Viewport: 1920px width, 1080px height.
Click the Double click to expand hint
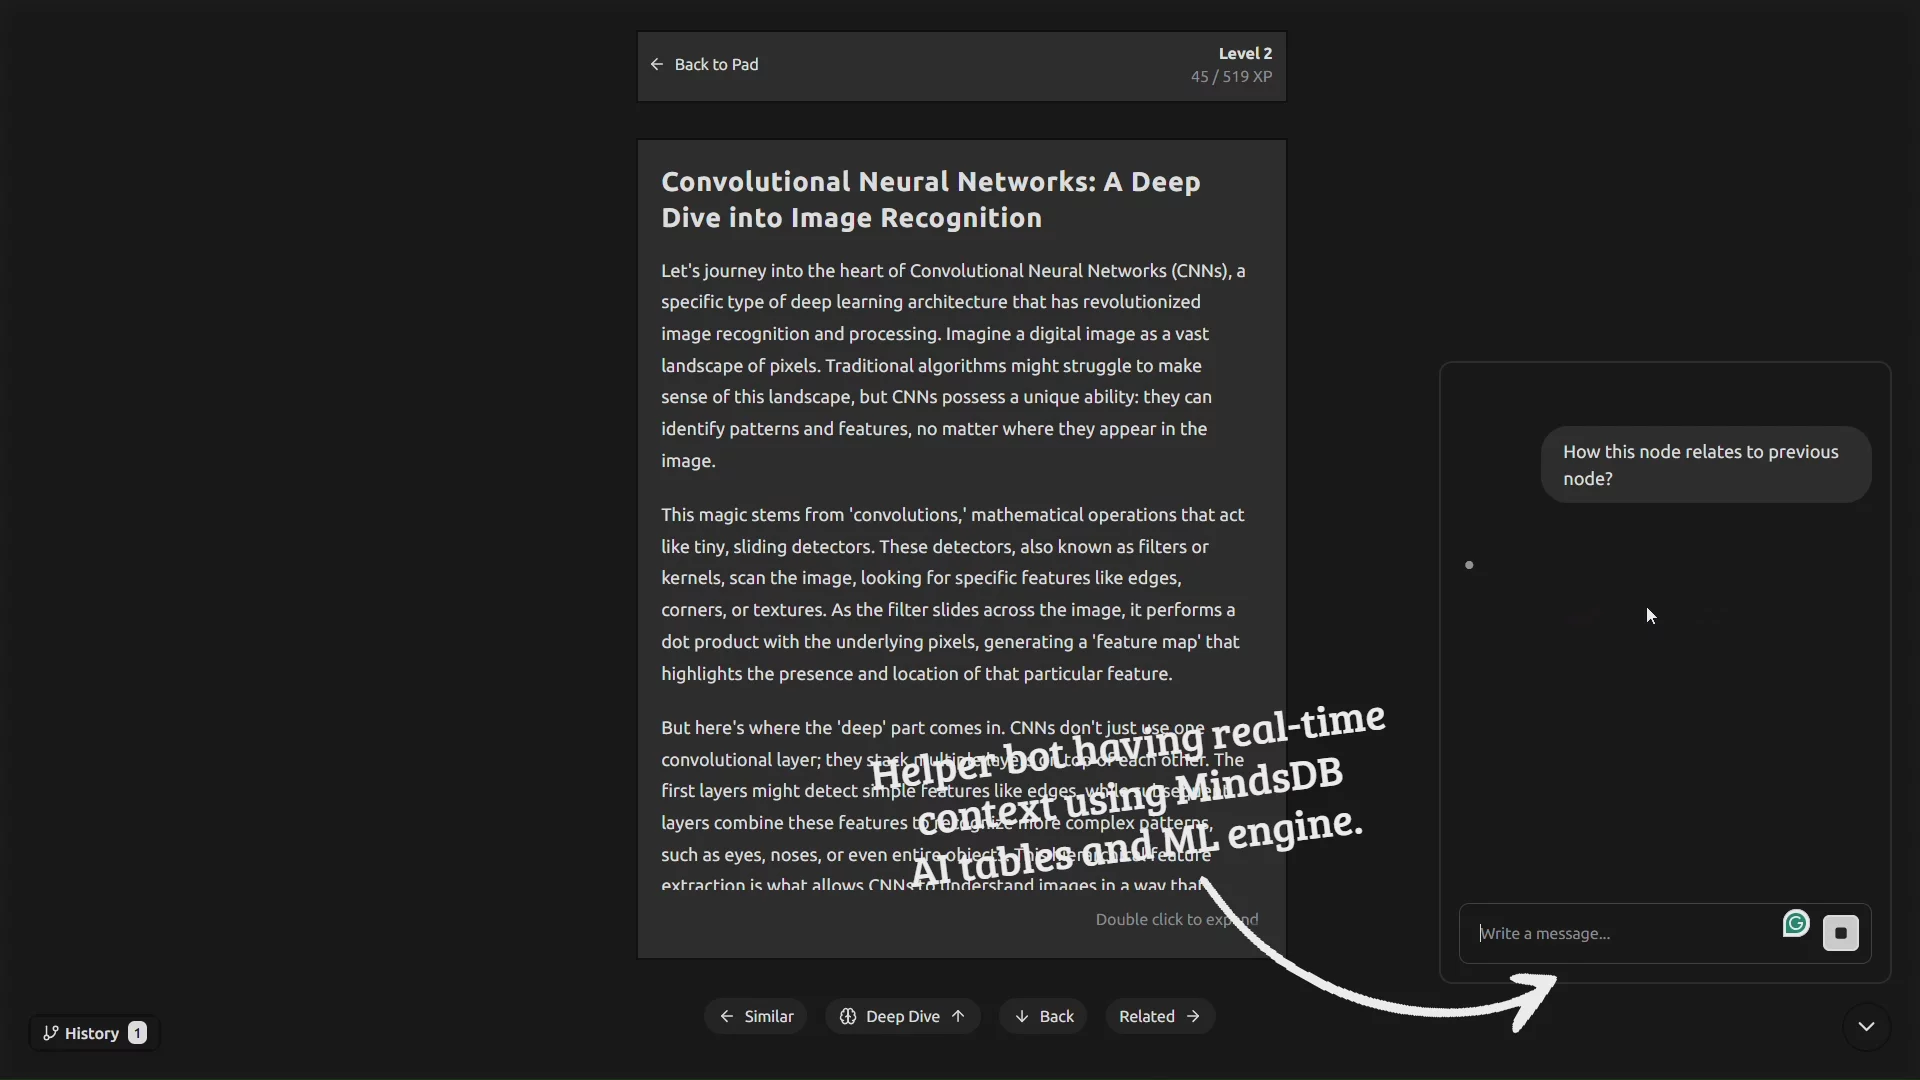tap(1176, 920)
